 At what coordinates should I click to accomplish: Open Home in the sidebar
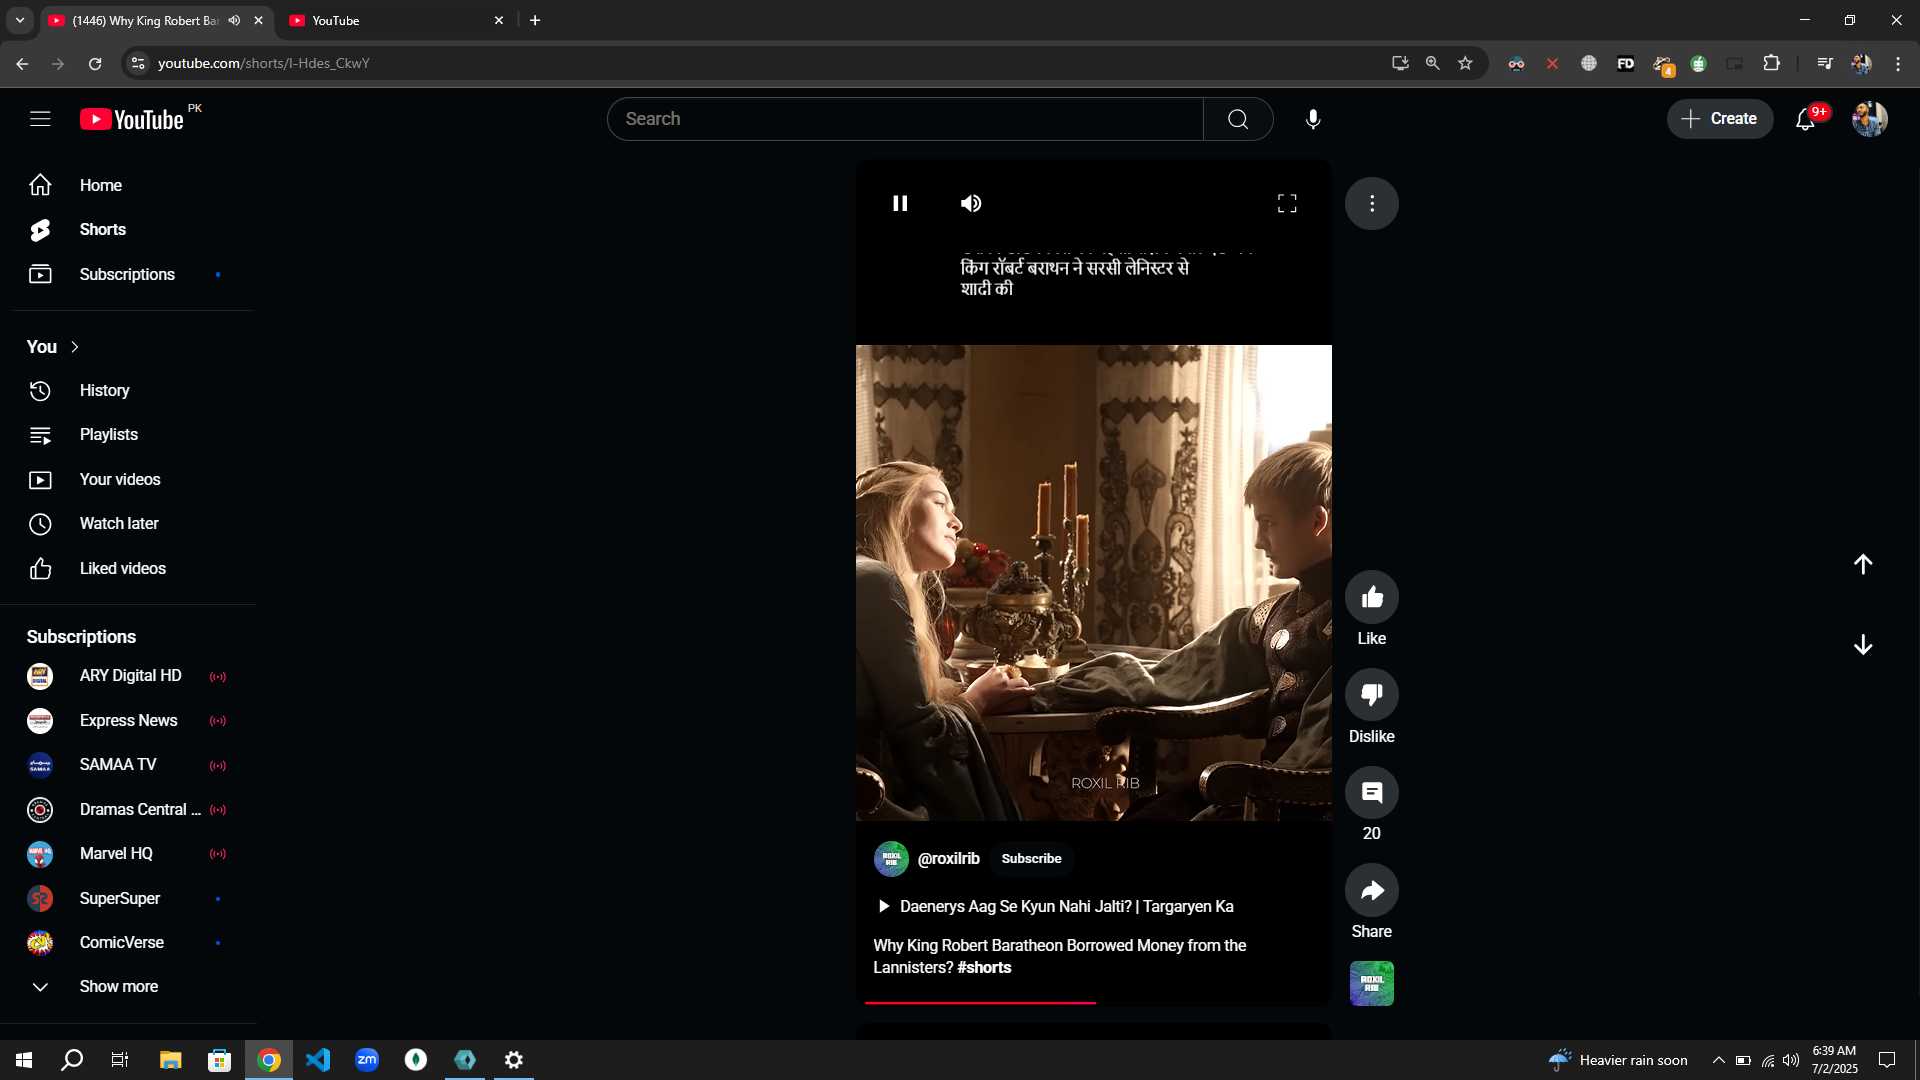point(128,185)
